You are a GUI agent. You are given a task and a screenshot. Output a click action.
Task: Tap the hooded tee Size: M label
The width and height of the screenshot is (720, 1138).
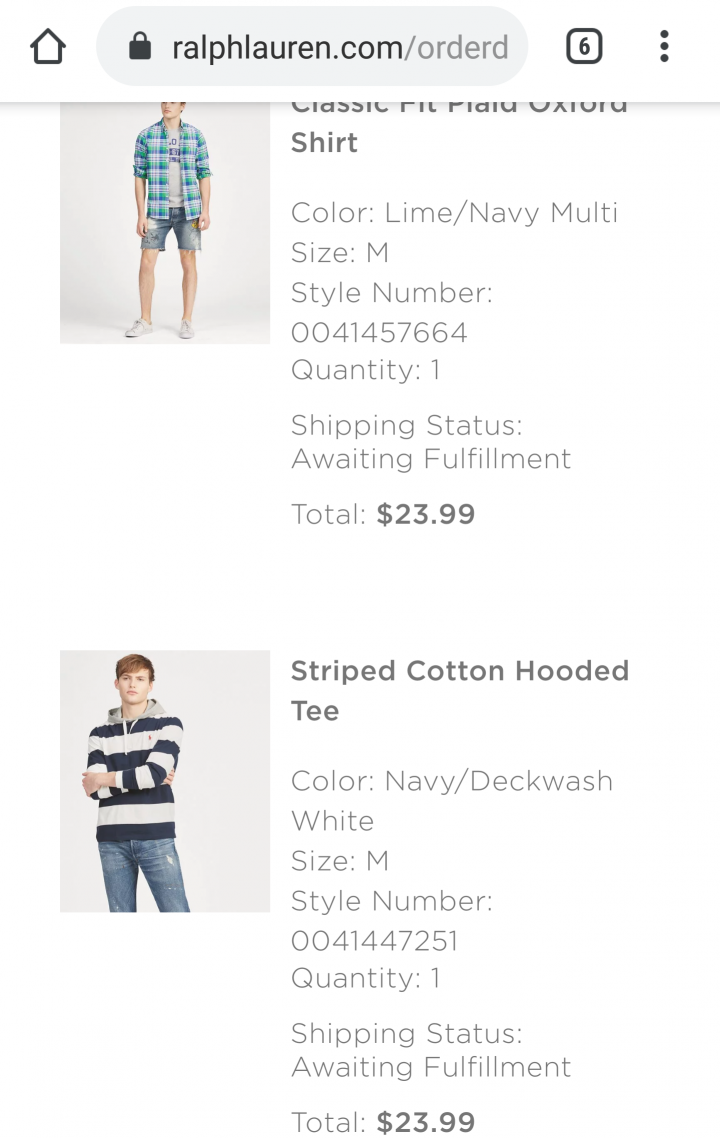click(x=340, y=861)
